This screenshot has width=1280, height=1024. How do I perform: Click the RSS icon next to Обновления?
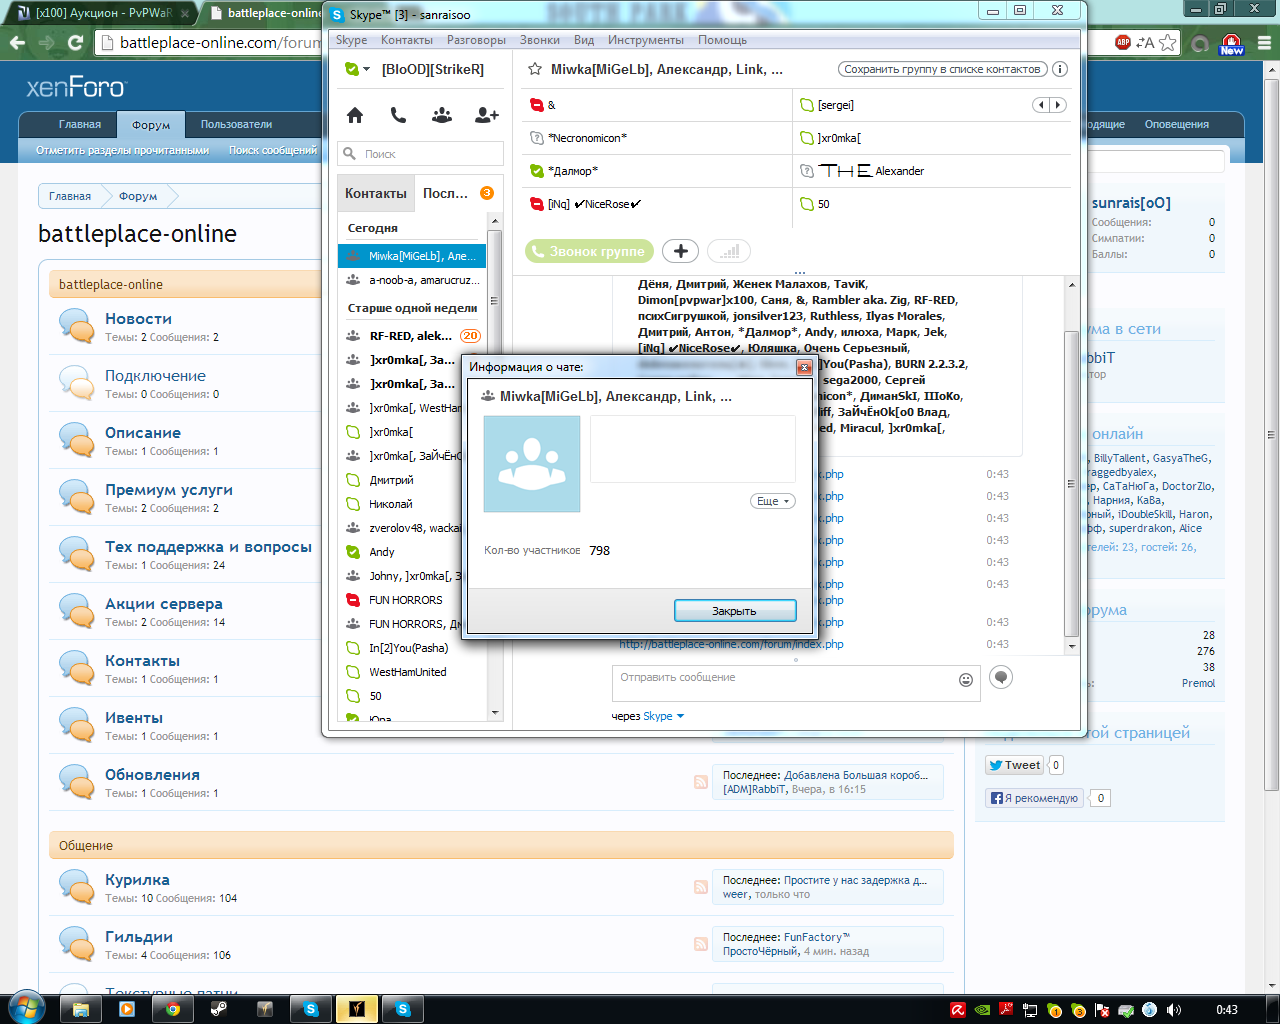701,782
